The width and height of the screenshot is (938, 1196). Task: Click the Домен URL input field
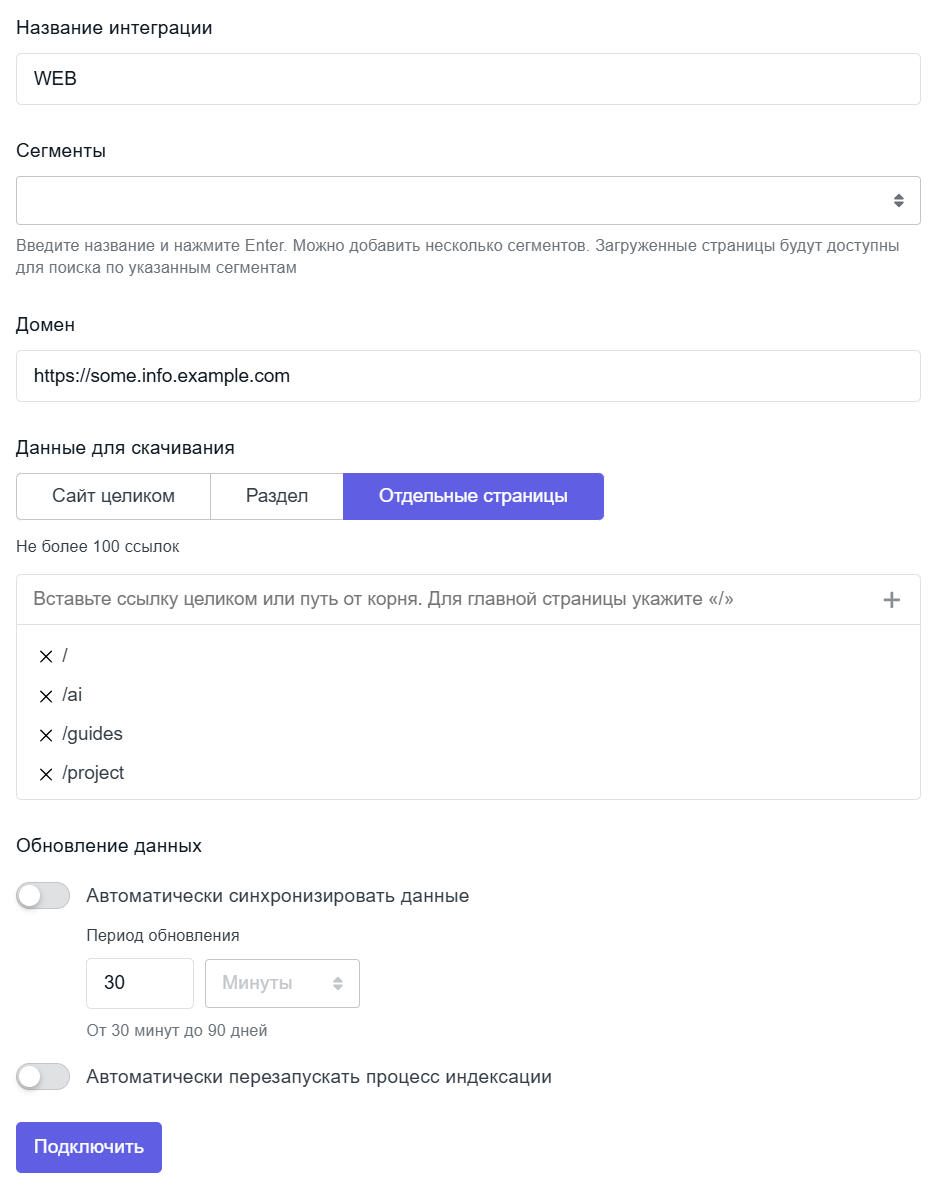[468, 376]
